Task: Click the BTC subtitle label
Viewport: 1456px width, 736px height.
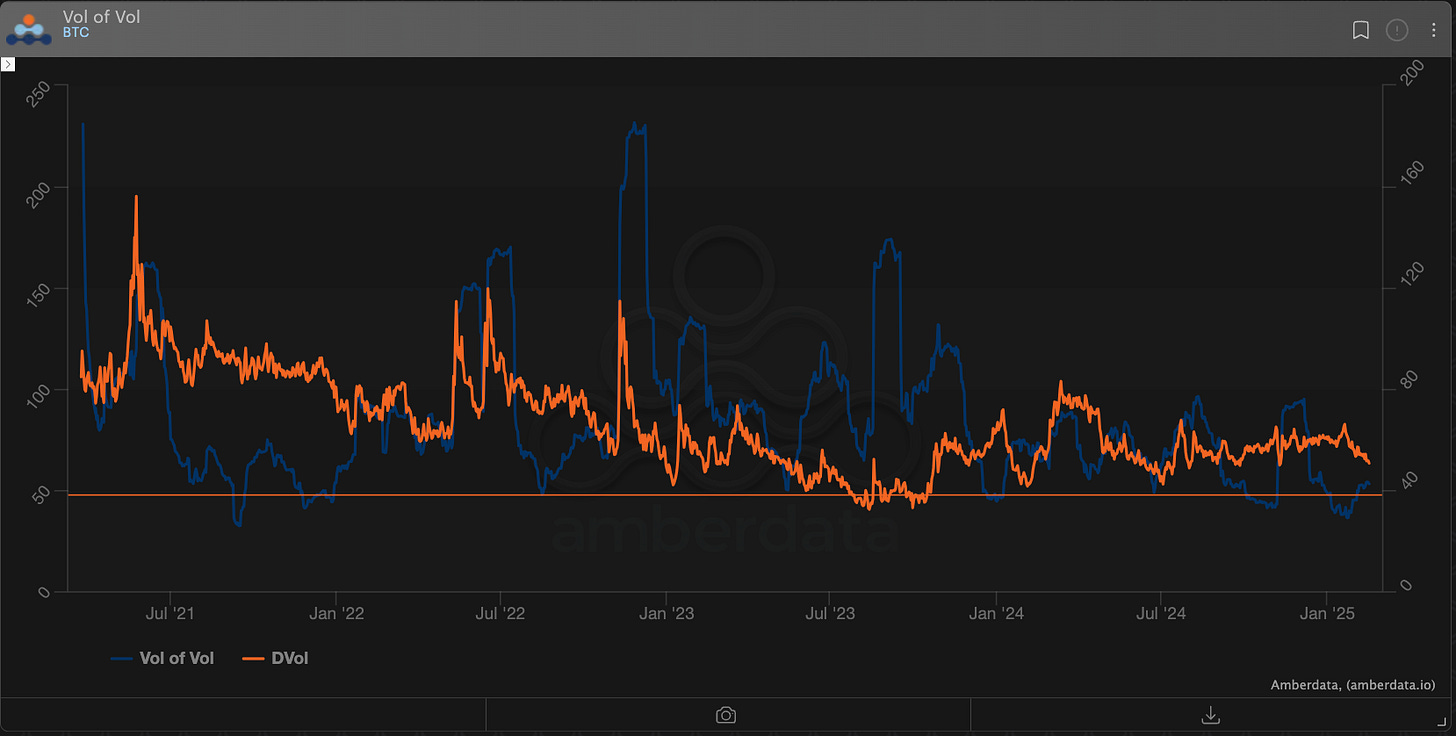Action: [75, 33]
